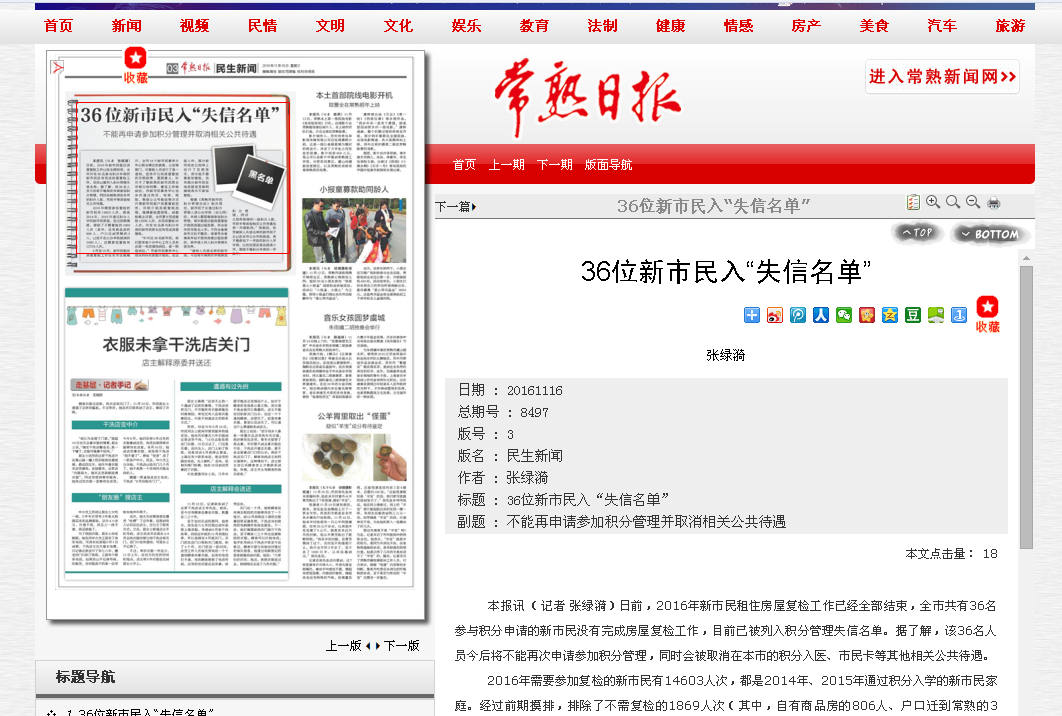Viewport: 1062px width, 716px height.
Task: Open 汽车 section in top navigation
Action: coord(942,26)
